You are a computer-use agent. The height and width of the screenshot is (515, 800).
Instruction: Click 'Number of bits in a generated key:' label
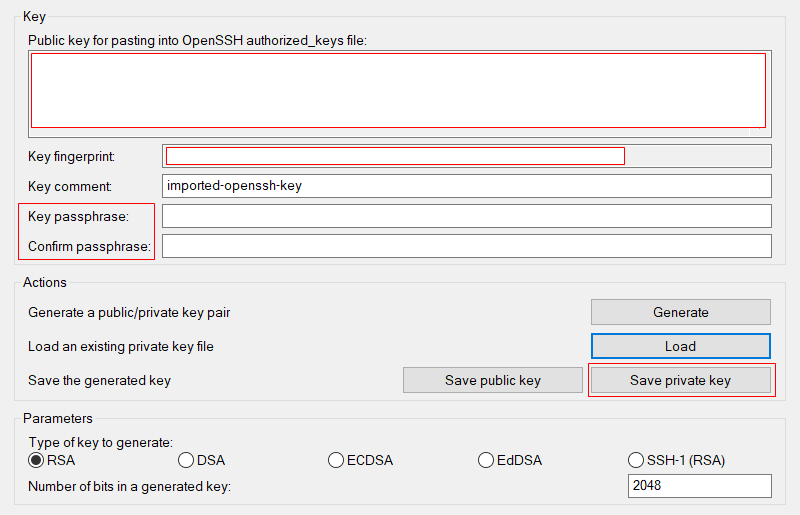pos(130,486)
